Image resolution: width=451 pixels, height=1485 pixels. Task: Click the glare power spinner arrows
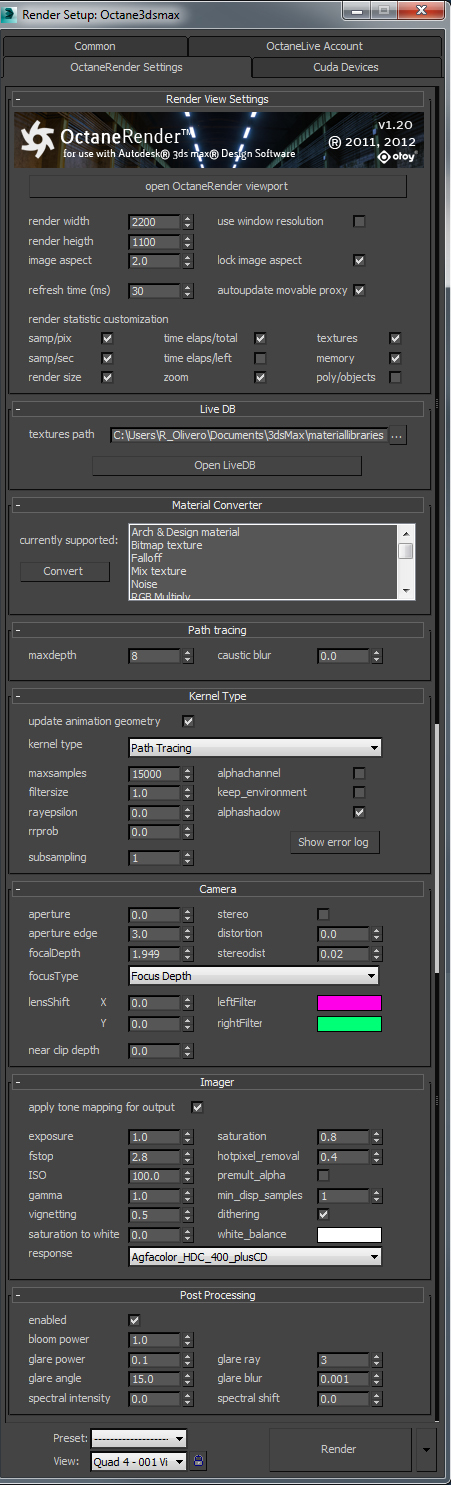point(188,1360)
